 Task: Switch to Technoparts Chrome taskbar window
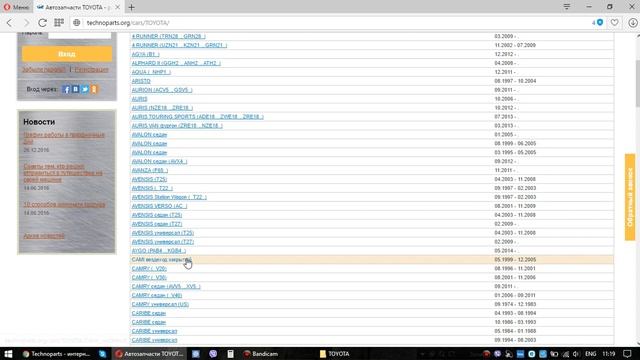click(56, 354)
